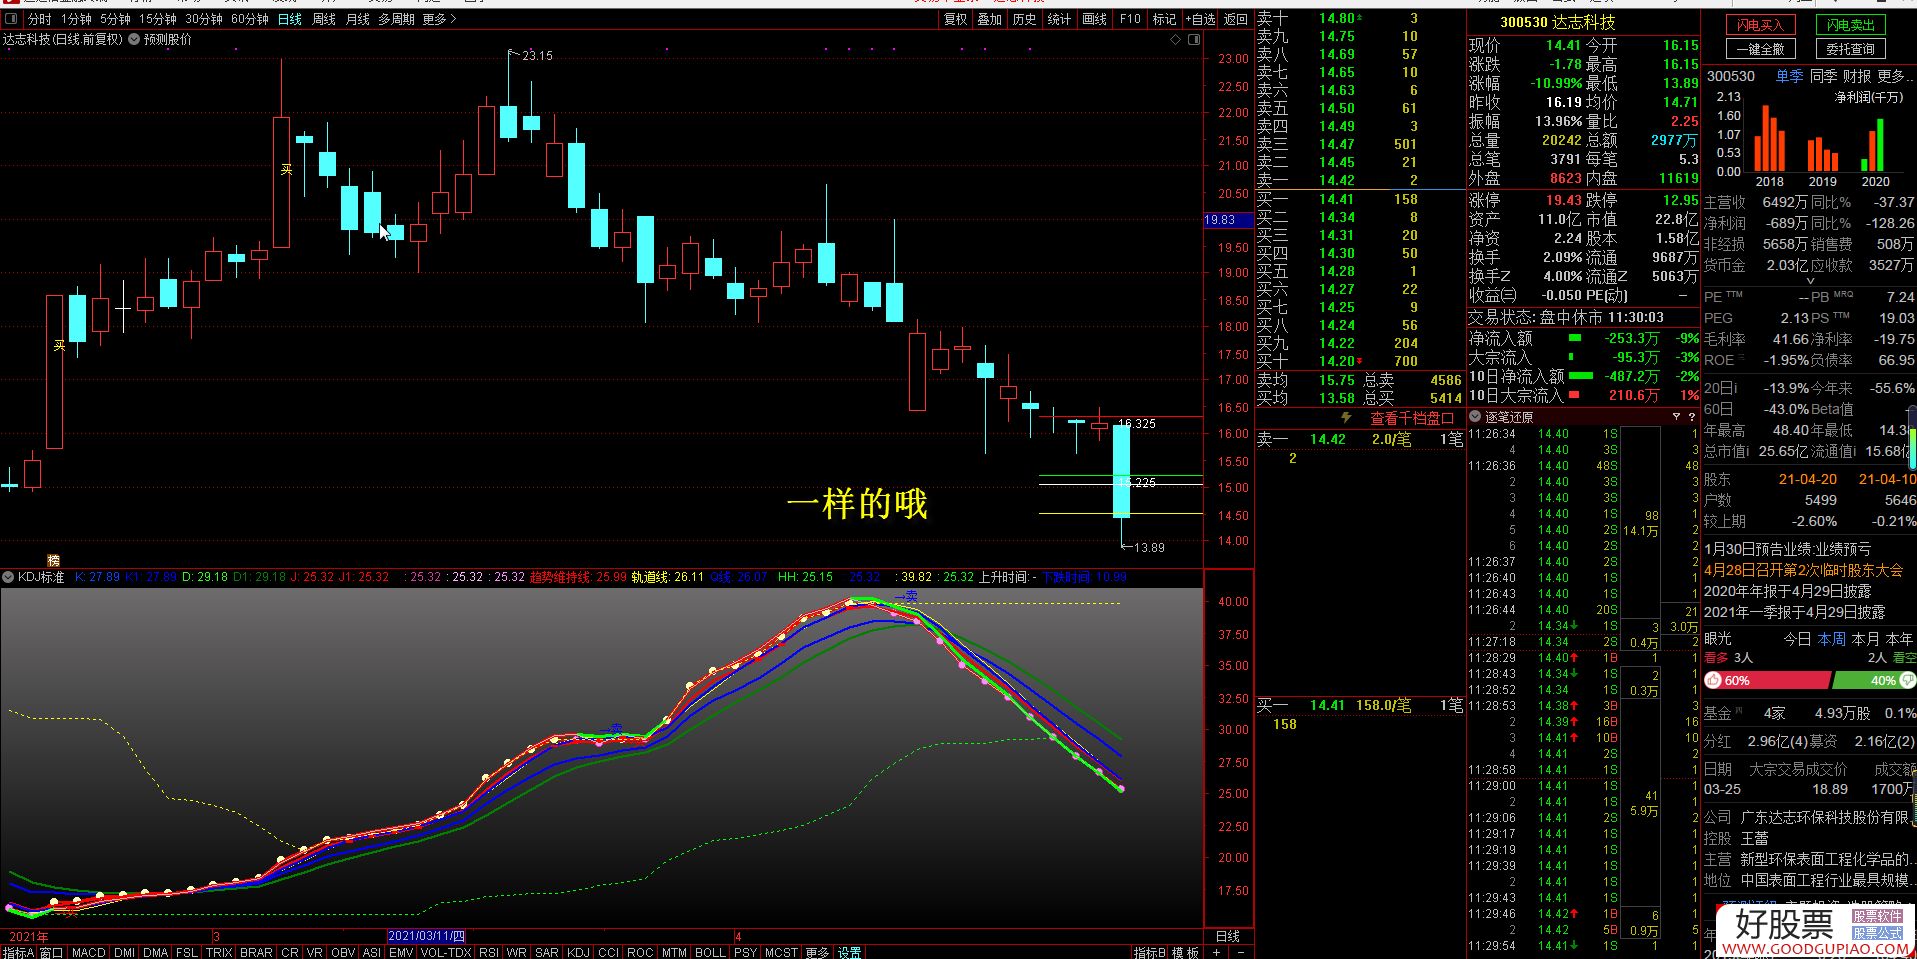The image size is (1917, 959).
Task: Select the MACD indicator tab
Action: [88, 952]
